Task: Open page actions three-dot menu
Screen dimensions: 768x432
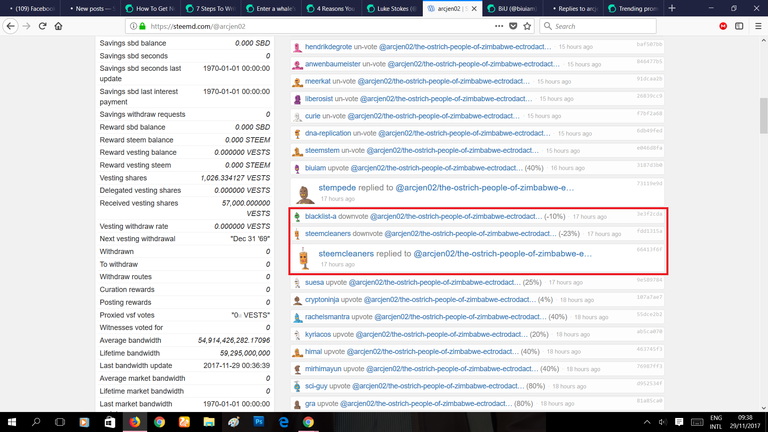Action: pyautogui.click(x=499, y=26)
